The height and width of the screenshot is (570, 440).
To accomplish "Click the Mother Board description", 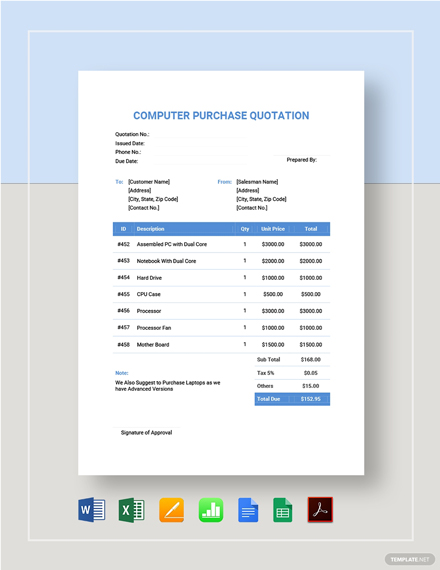I will pos(153,345).
